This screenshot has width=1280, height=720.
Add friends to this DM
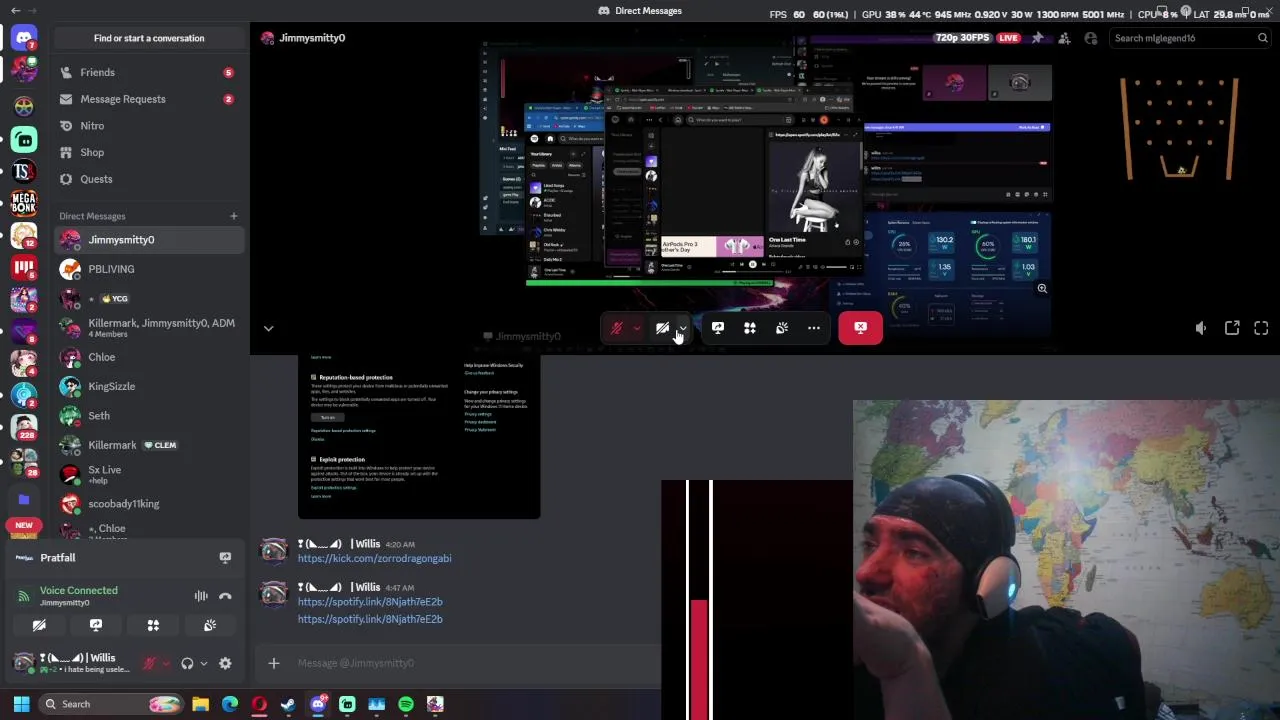(1064, 38)
